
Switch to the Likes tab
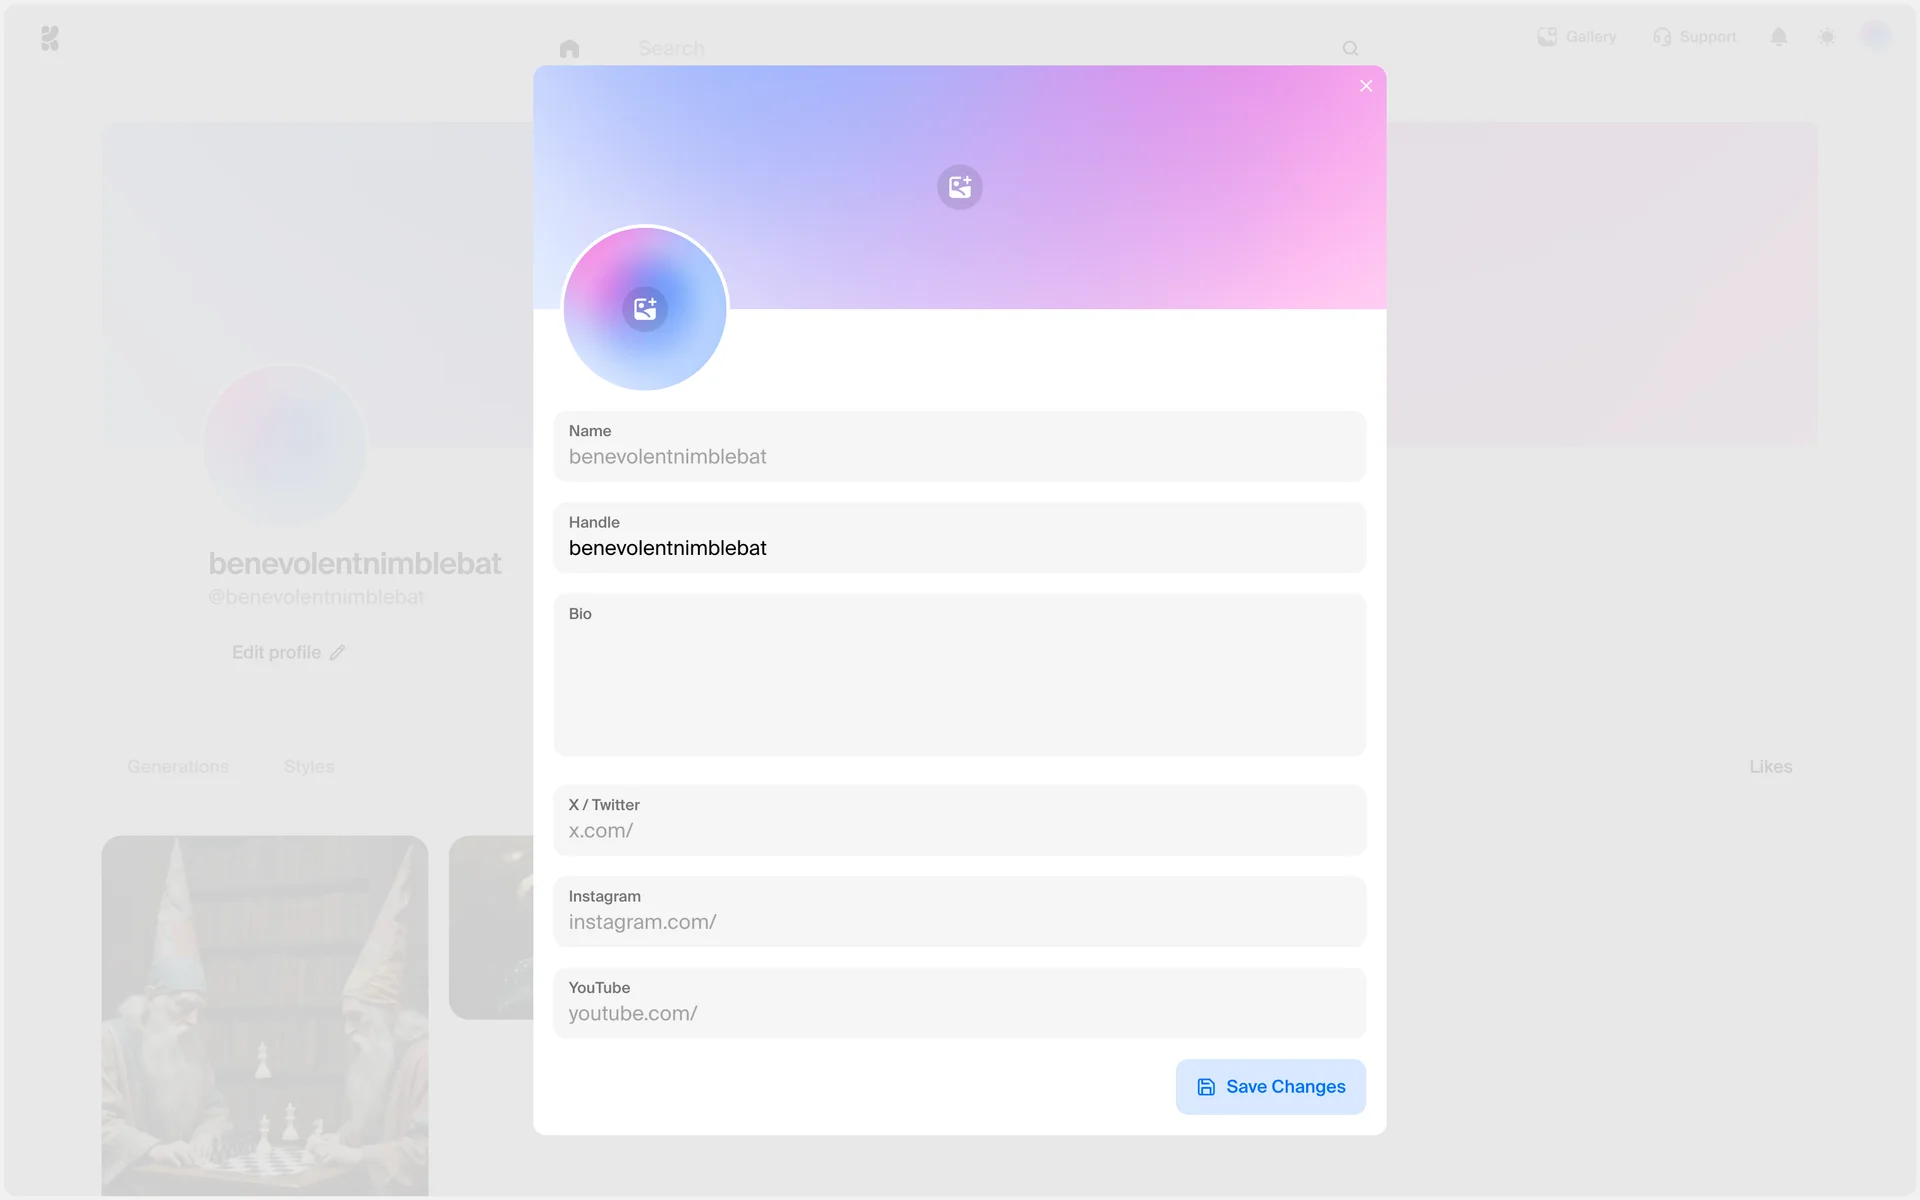(1770, 767)
